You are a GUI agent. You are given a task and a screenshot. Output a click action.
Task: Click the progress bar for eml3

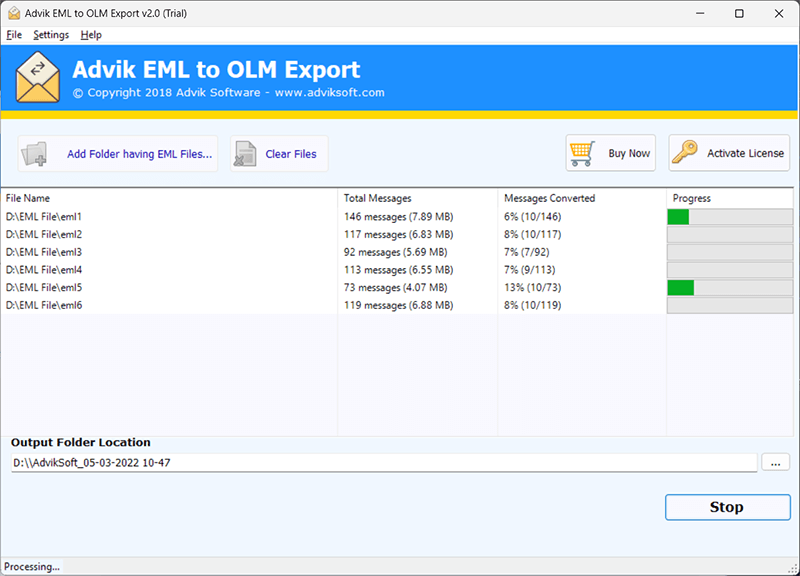[x=730, y=252]
